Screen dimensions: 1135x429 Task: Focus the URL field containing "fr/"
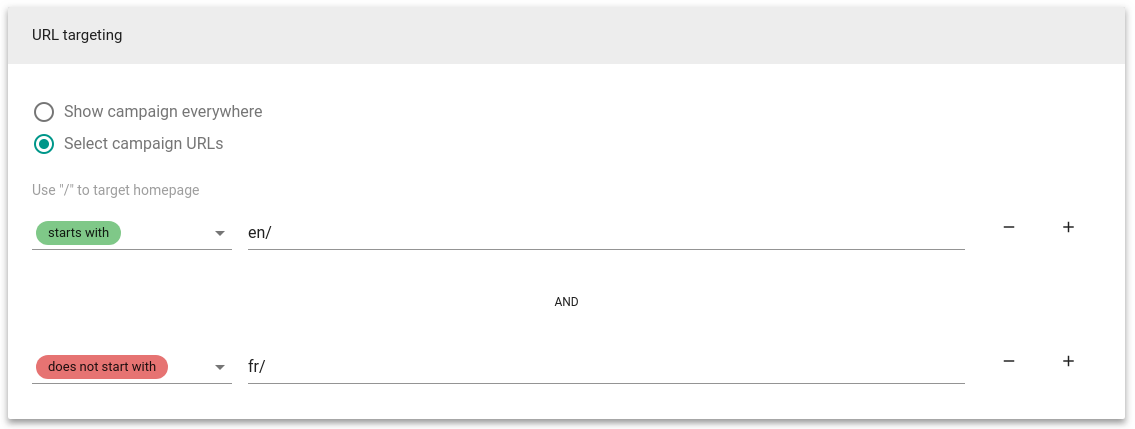[x=606, y=367]
